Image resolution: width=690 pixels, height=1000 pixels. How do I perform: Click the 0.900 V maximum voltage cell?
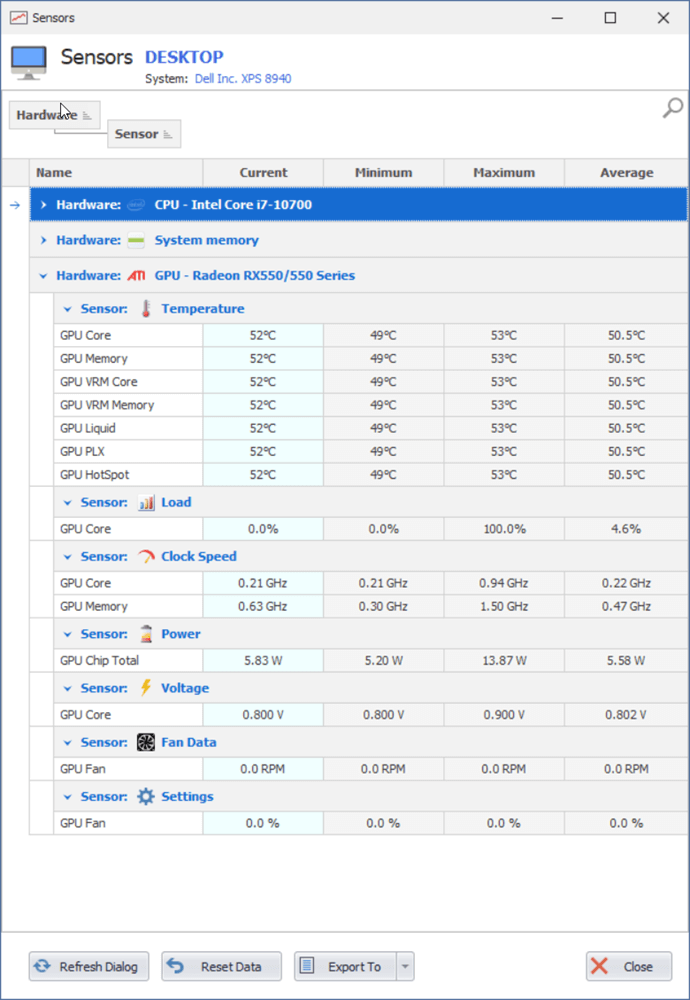pos(504,715)
